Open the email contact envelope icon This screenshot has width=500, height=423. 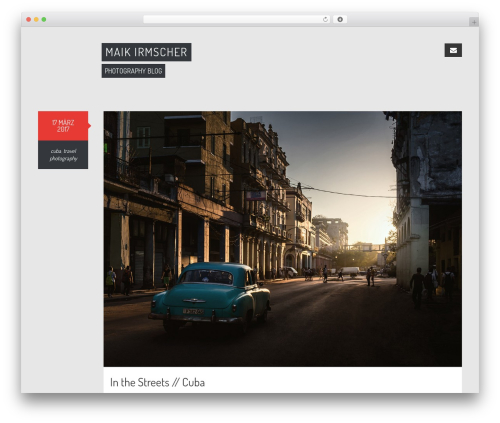click(453, 50)
